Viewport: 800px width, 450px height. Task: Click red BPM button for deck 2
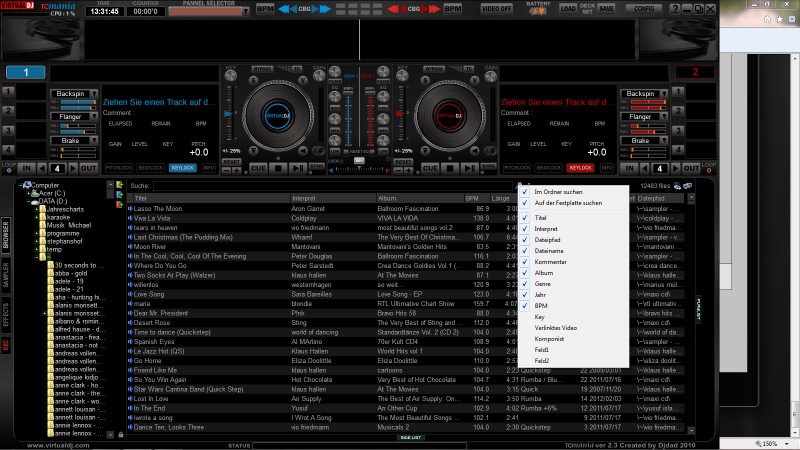[x=453, y=9]
